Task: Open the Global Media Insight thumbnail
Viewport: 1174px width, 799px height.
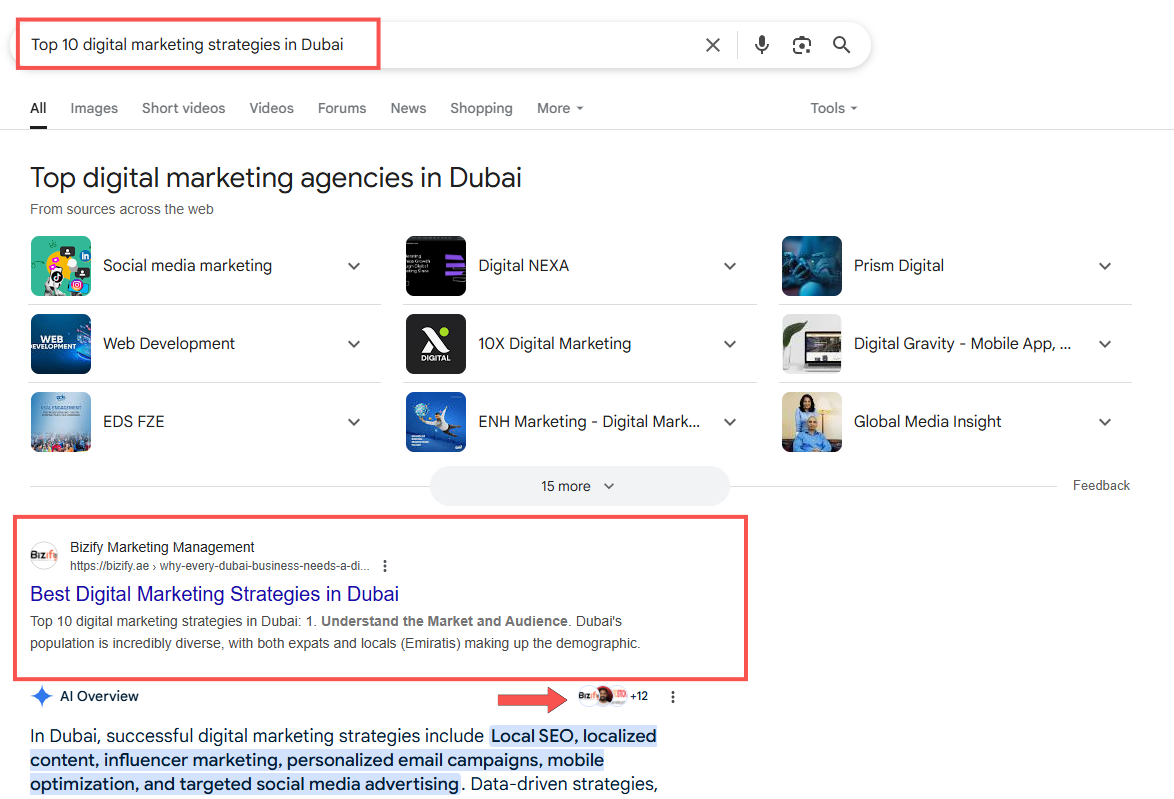Action: (x=812, y=422)
